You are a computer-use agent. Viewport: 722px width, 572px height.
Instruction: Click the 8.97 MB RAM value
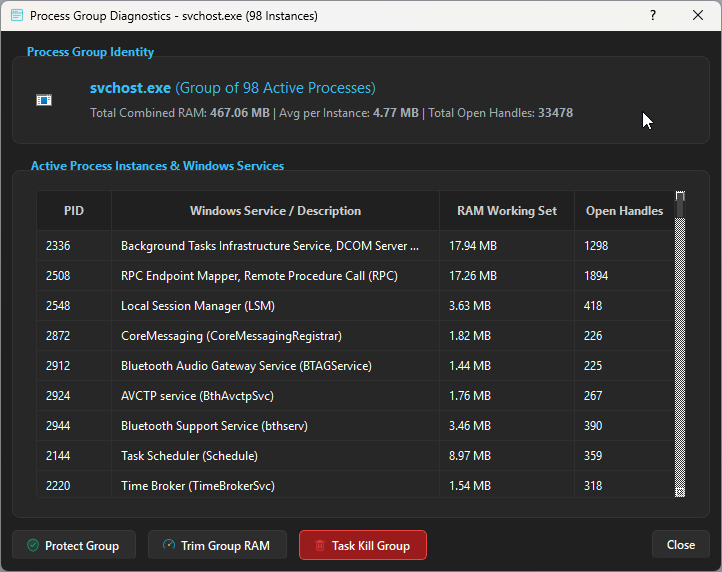(x=470, y=455)
